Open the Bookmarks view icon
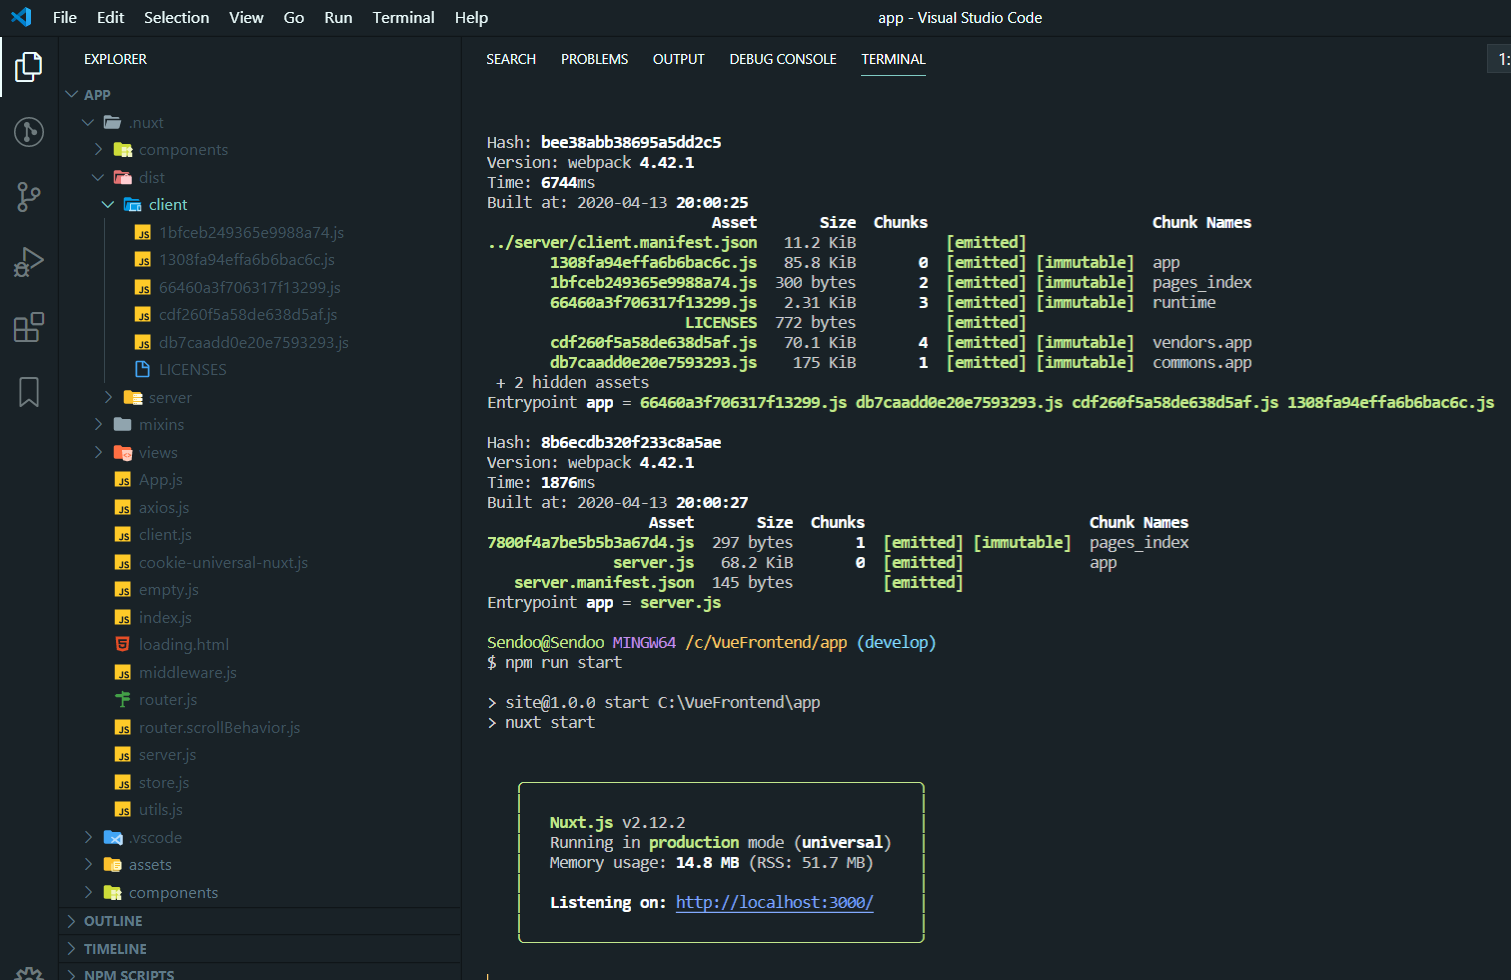The width and height of the screenshot is (1511, 980). tap(29, 392)
